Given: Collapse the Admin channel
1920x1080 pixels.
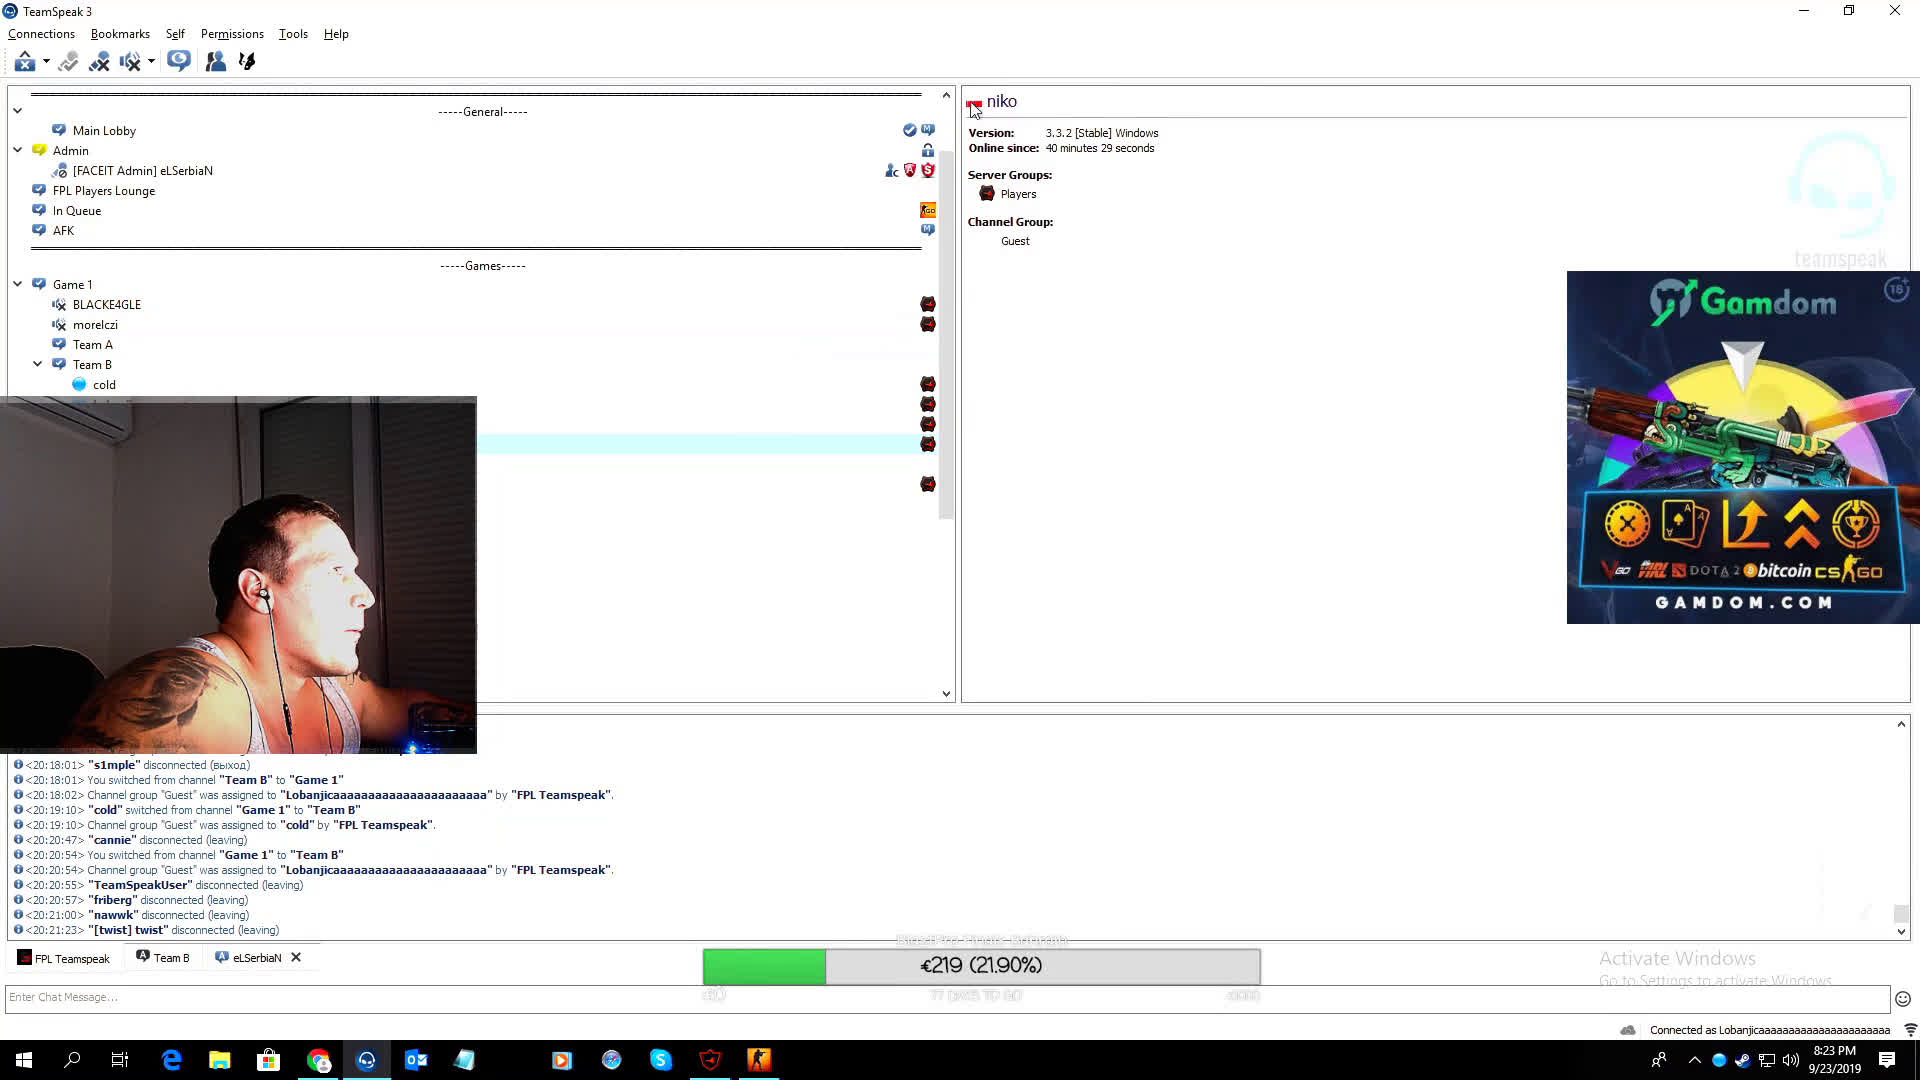Looking at the screenshot, I should coord(18,150).
